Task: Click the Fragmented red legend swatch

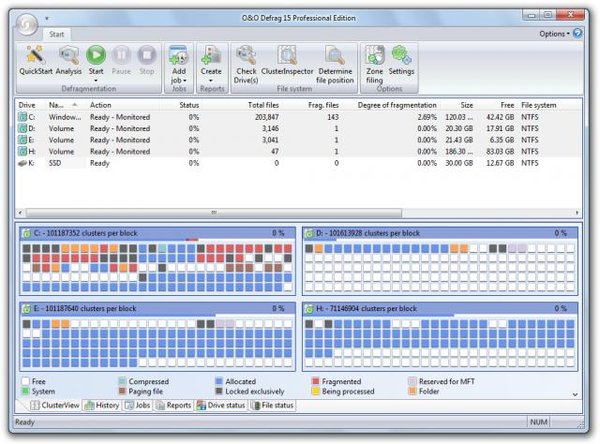Action: pyautogui.click(x=315, y=381)
